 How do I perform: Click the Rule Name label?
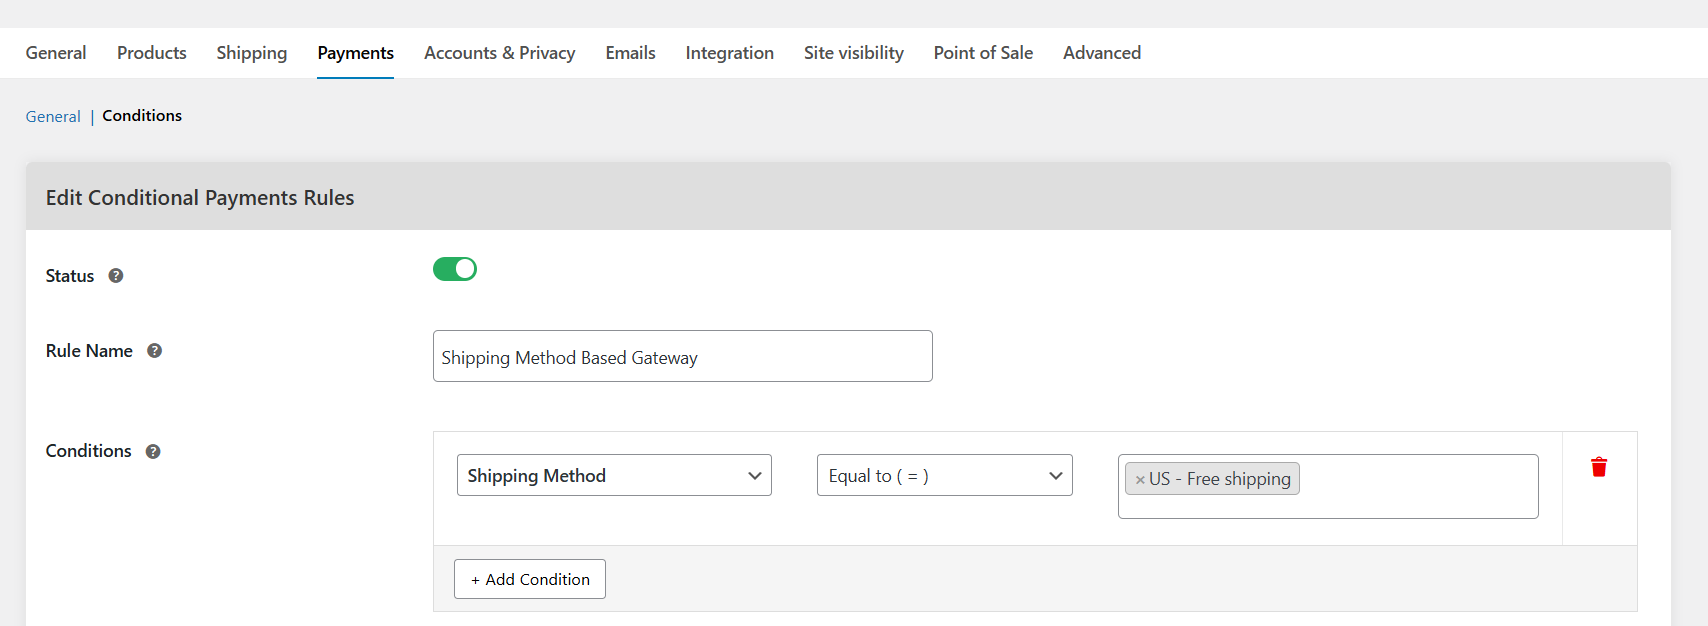tap(89, 351)
